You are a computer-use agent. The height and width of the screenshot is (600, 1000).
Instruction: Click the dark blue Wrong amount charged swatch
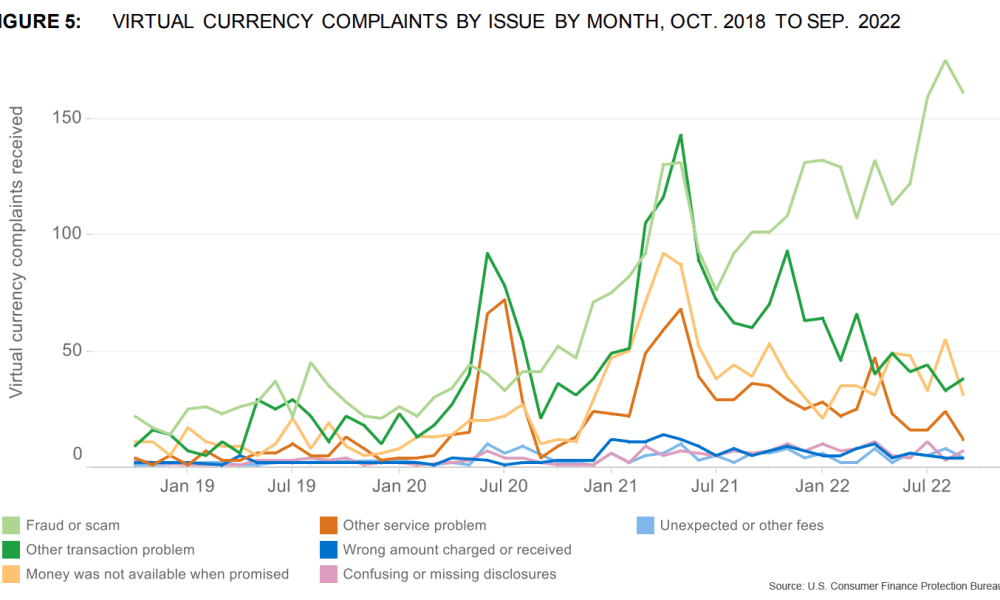pyautogui.click(x=325, y=549)
